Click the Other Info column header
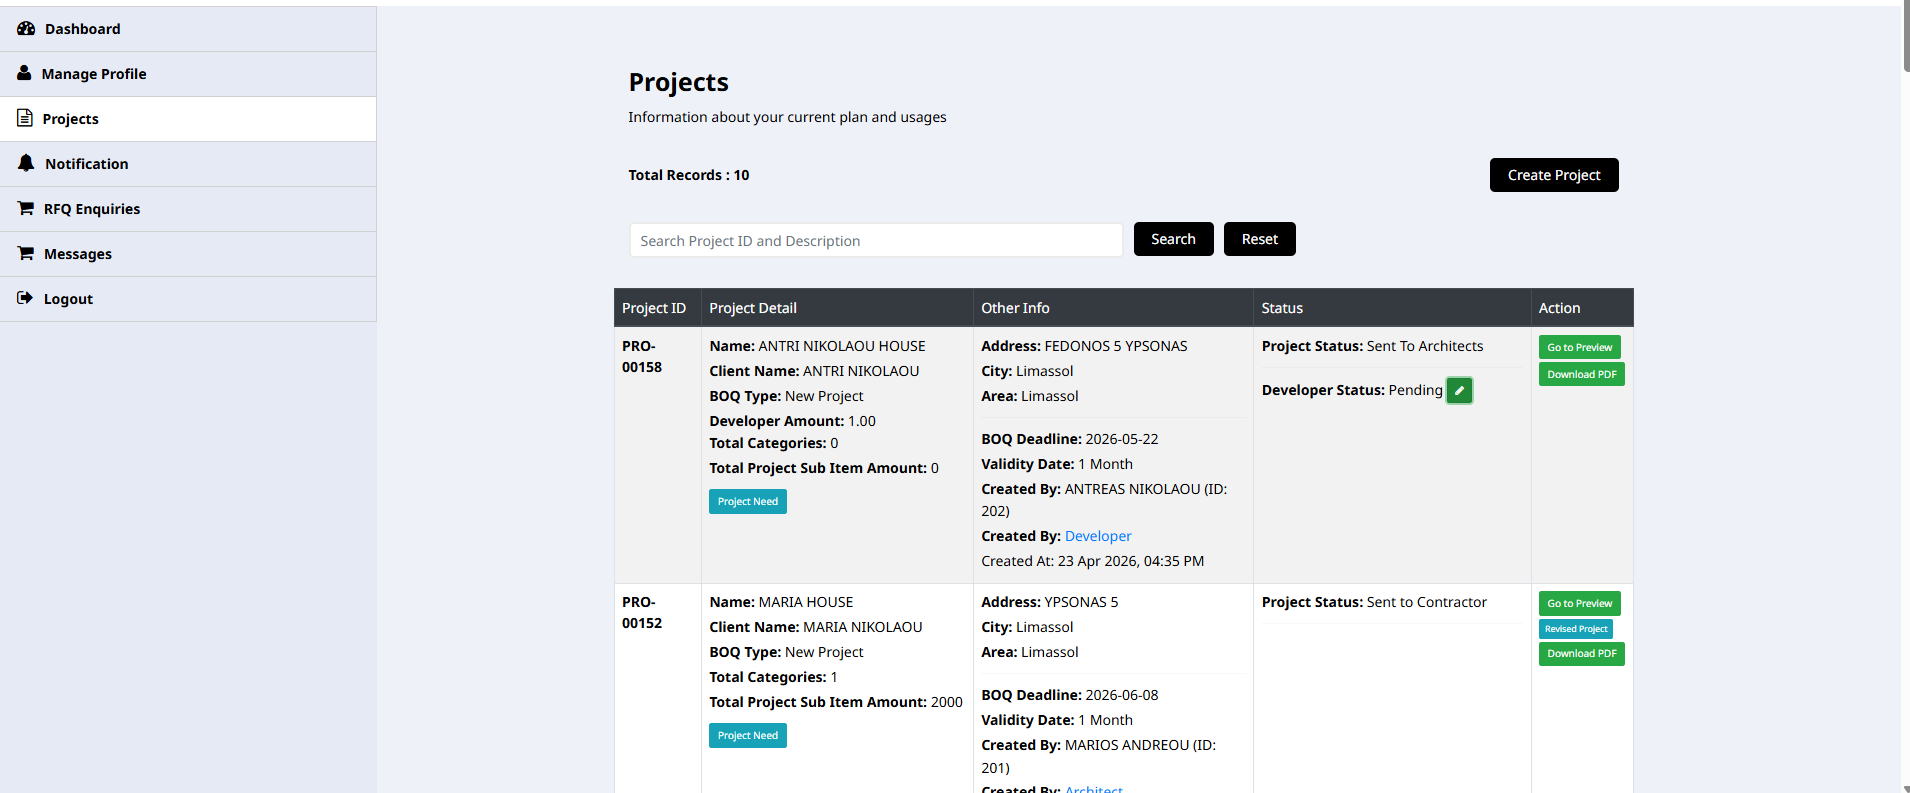Viewport: 1910px width, 793px height. click(x=1113, y=308)
